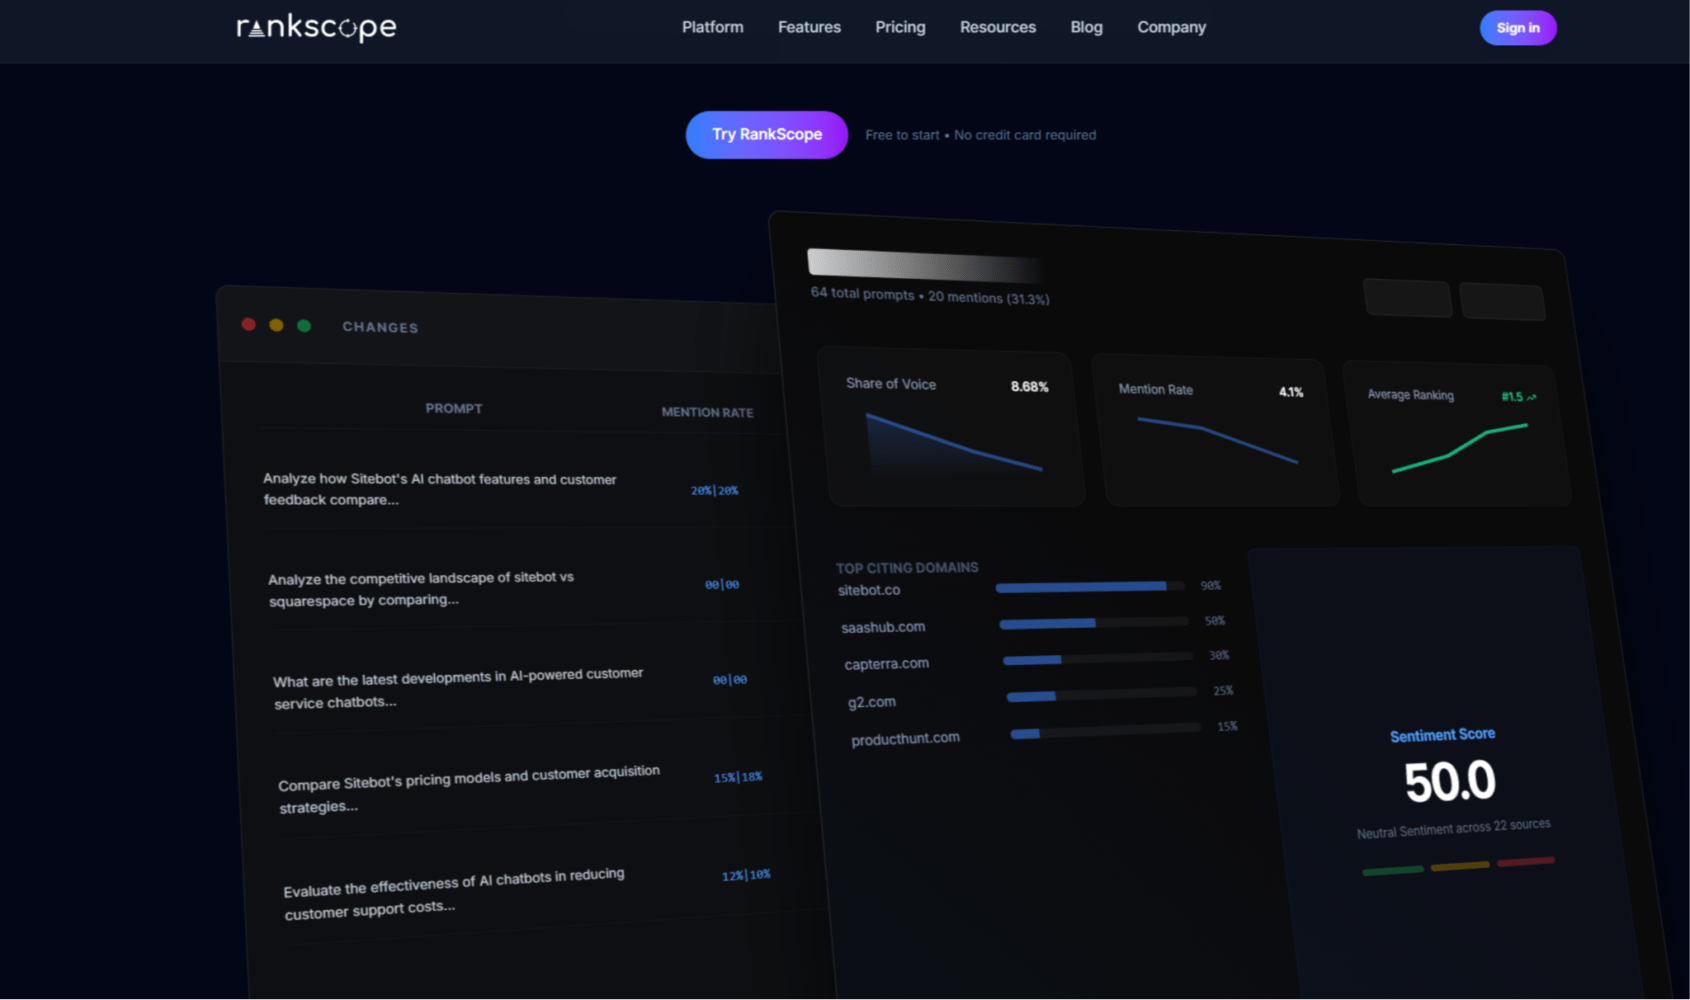Open the Platform menu

click(x=712, y=27)
